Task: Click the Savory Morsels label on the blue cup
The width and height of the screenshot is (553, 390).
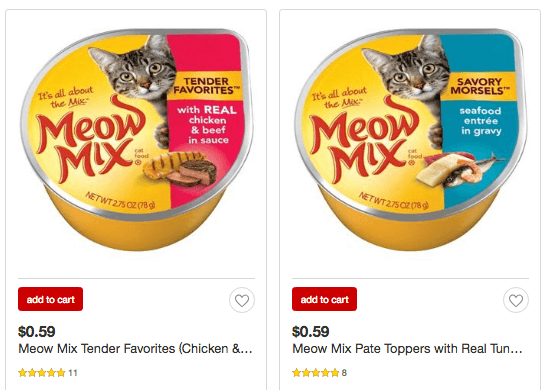Action: click(479, 86)
